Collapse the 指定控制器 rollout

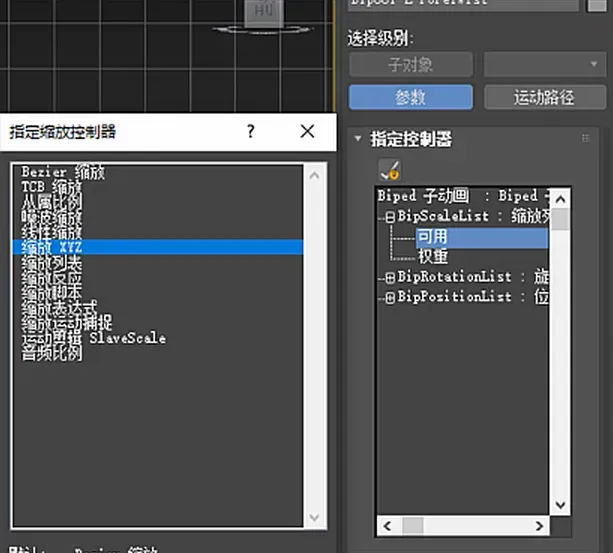358,139
